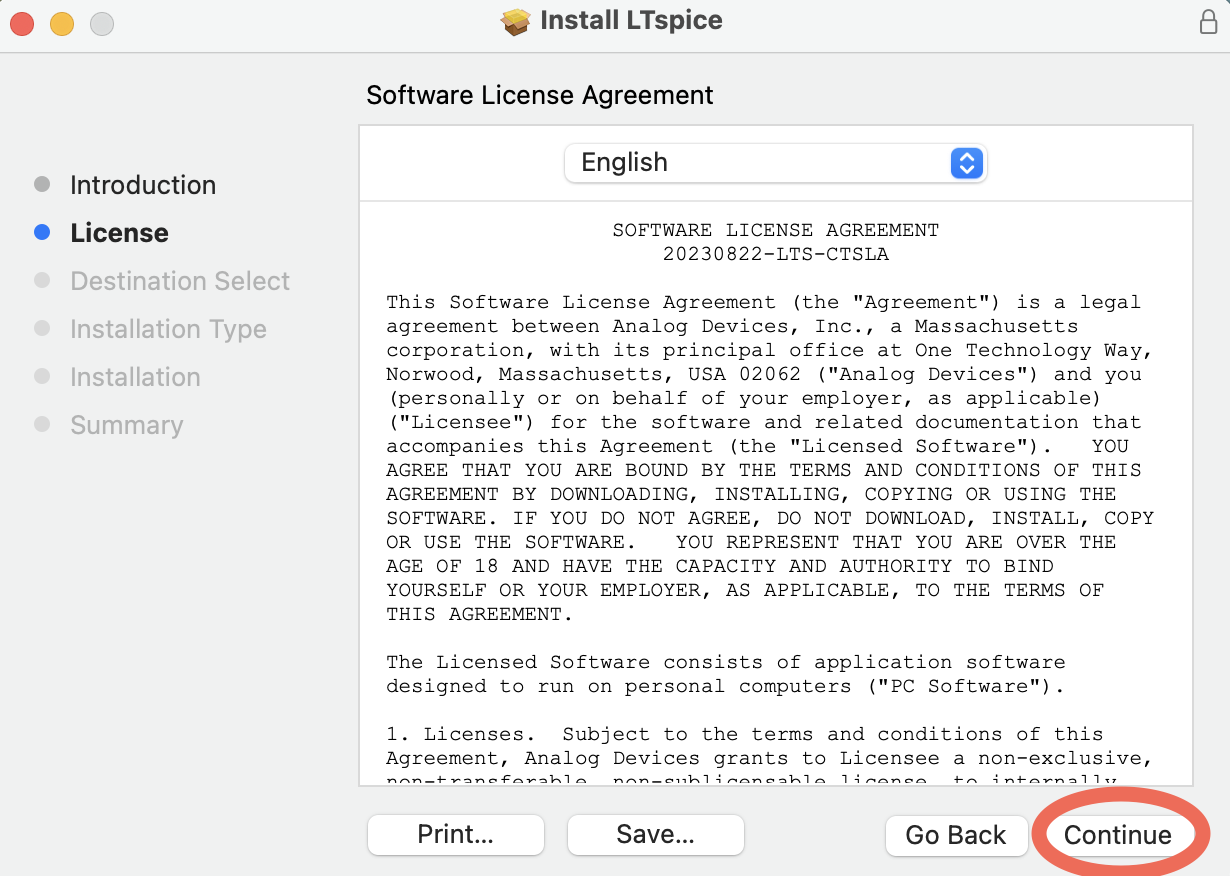Click the blue bullet beside License

[42, 233]
